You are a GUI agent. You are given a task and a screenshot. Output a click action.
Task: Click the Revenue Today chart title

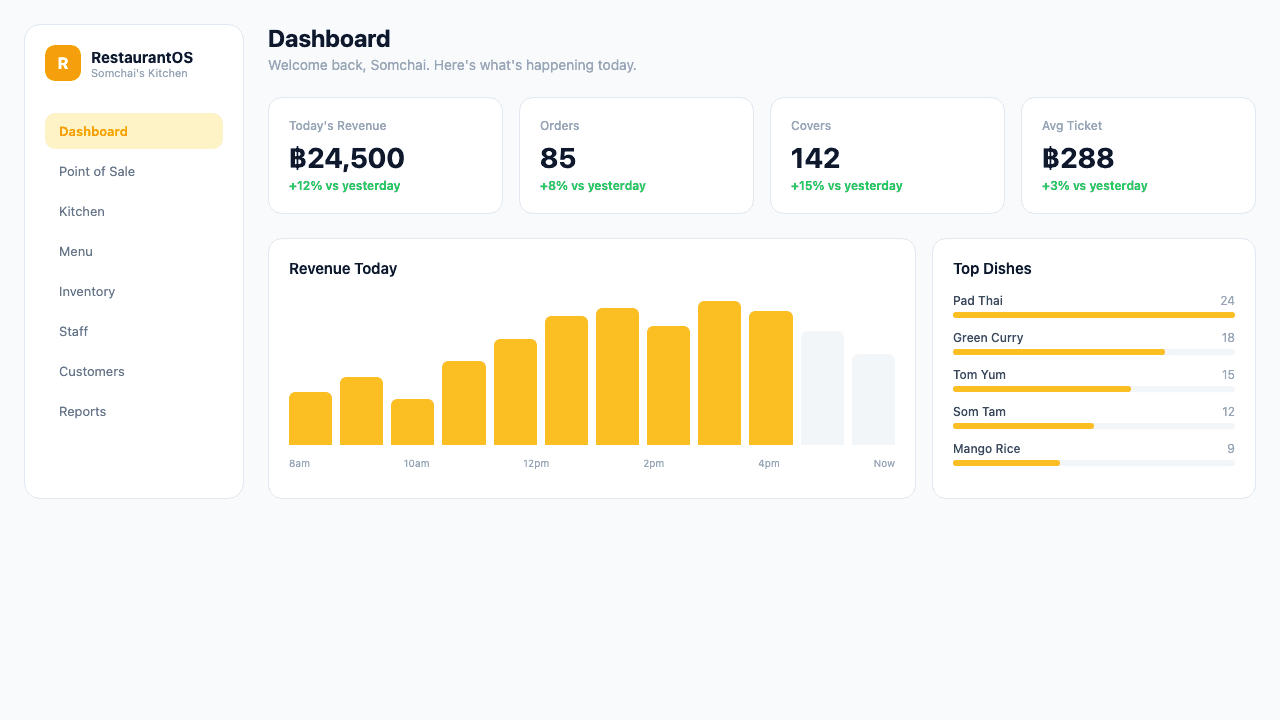coord(343,269)
